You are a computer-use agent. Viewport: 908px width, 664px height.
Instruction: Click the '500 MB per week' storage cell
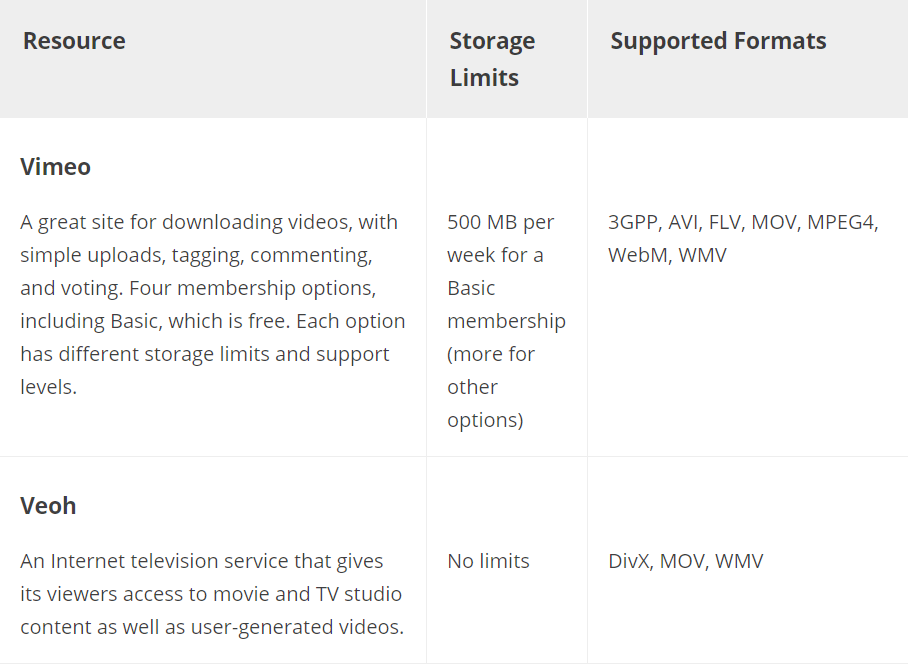(506, 321)
